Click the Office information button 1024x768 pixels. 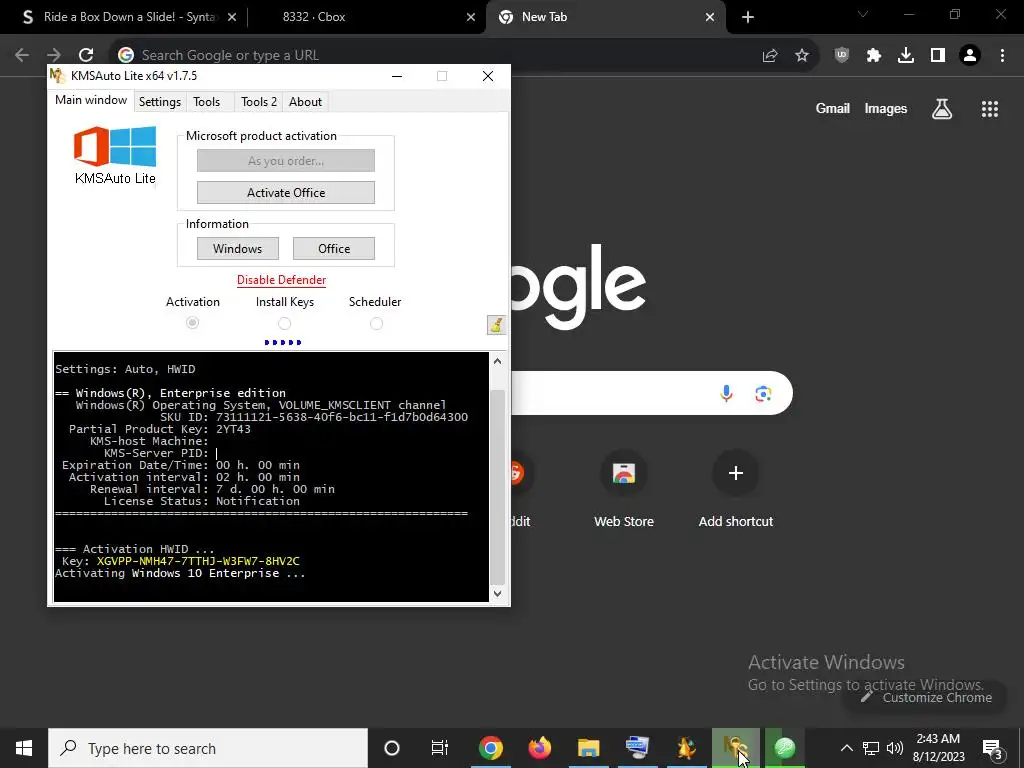(x=334, y=249)
